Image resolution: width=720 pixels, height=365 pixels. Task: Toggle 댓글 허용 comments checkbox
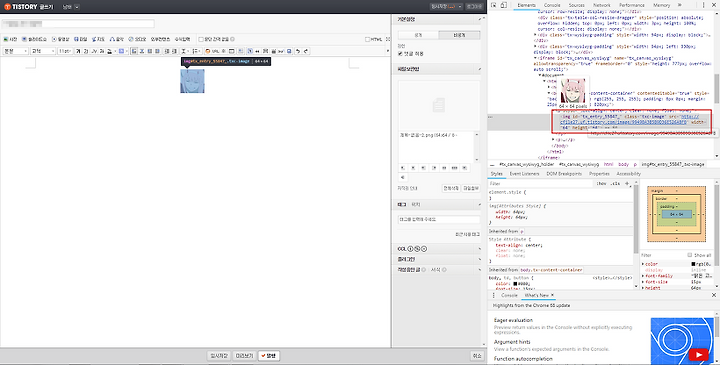400,54
